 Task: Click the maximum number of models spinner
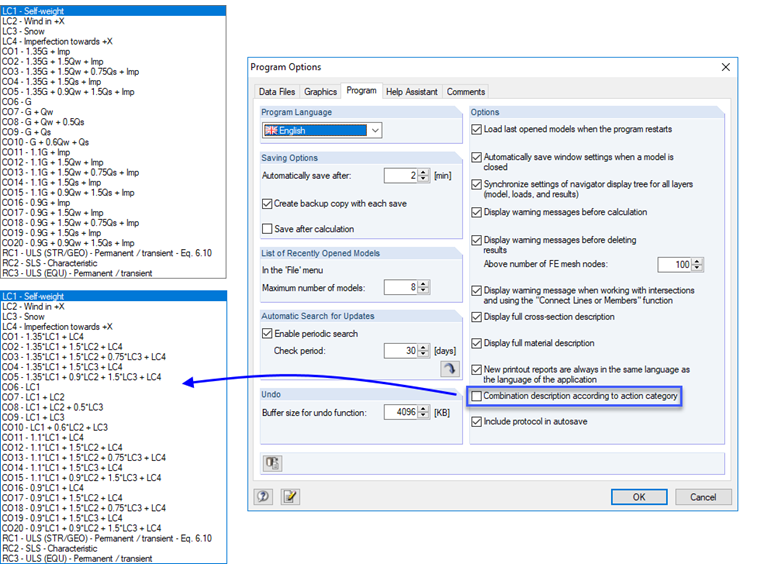424,287
